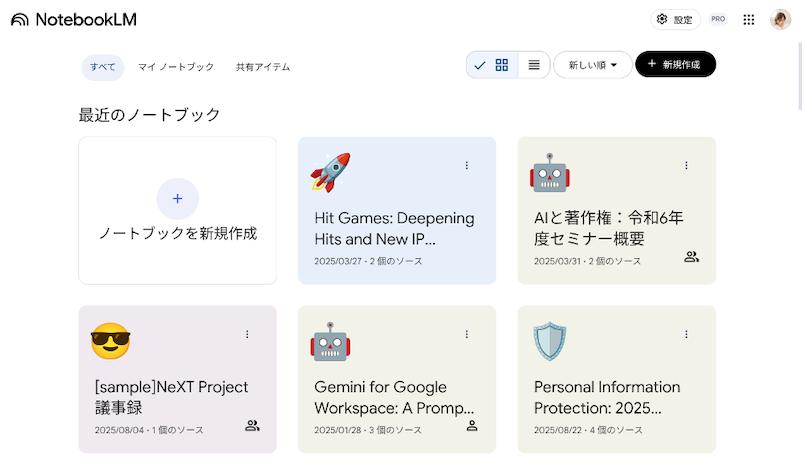Click the 最近のノートブック heading
This screenshot has height=468, width=804.
pos(149,115)
